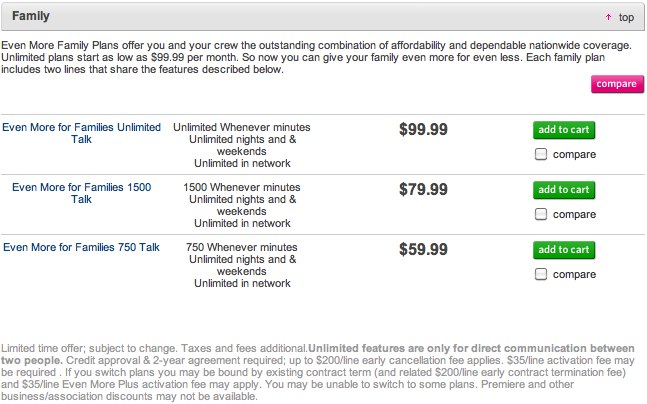Add the $59.99 750 Talk plan to cart
647x404 pixels.
[x=564, y=250]
